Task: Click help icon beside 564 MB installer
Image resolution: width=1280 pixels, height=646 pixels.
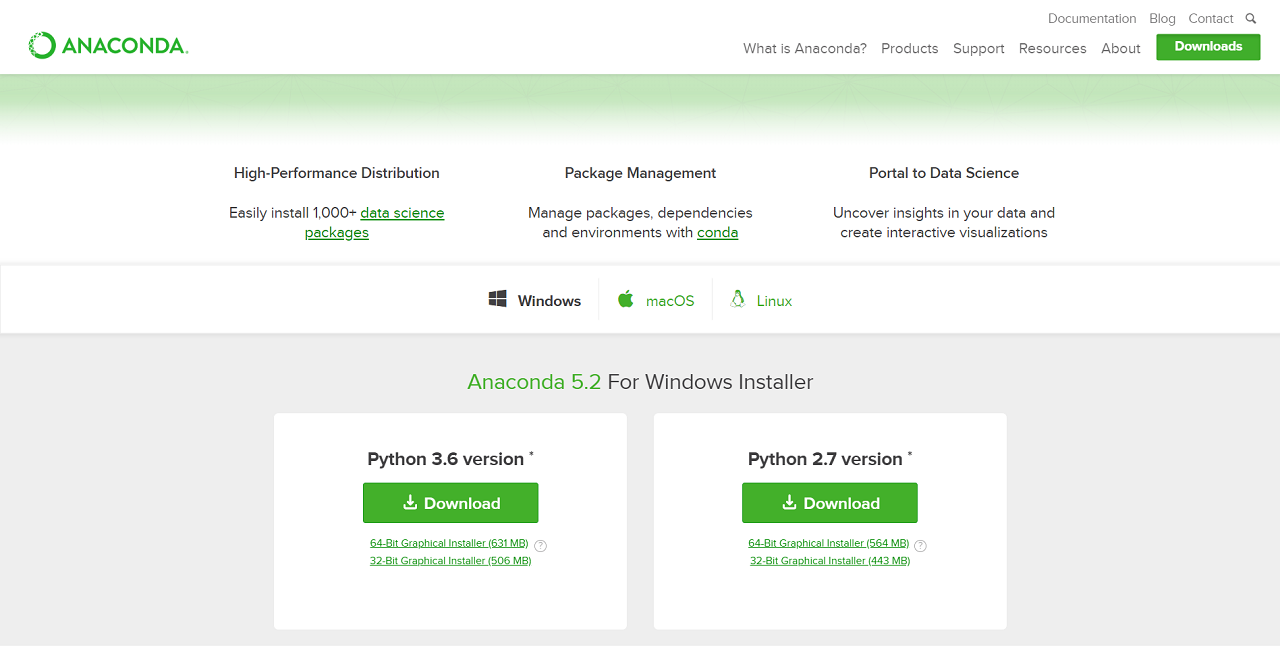Action: tap(920, 545)
